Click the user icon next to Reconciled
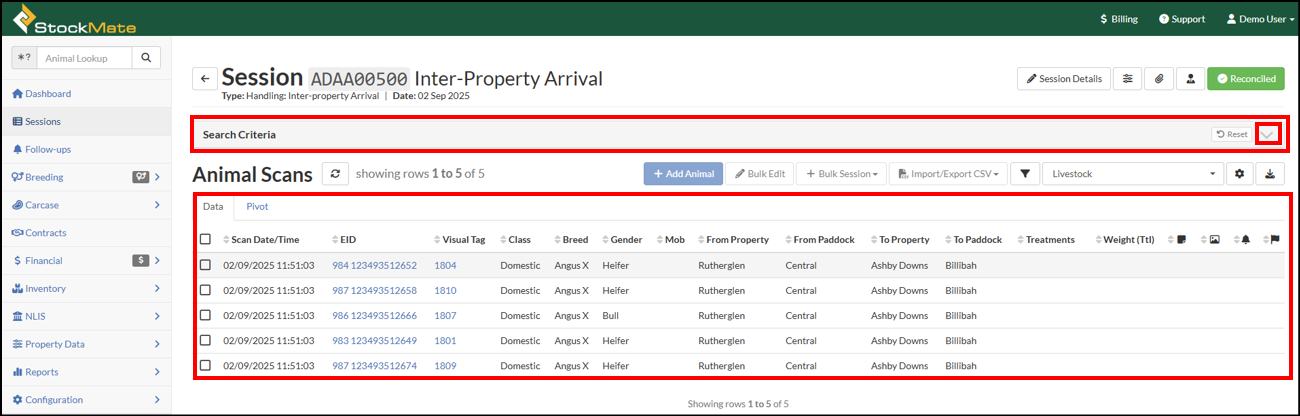The width and height of the screenshot is (1300, 416). coord(1190,79)
